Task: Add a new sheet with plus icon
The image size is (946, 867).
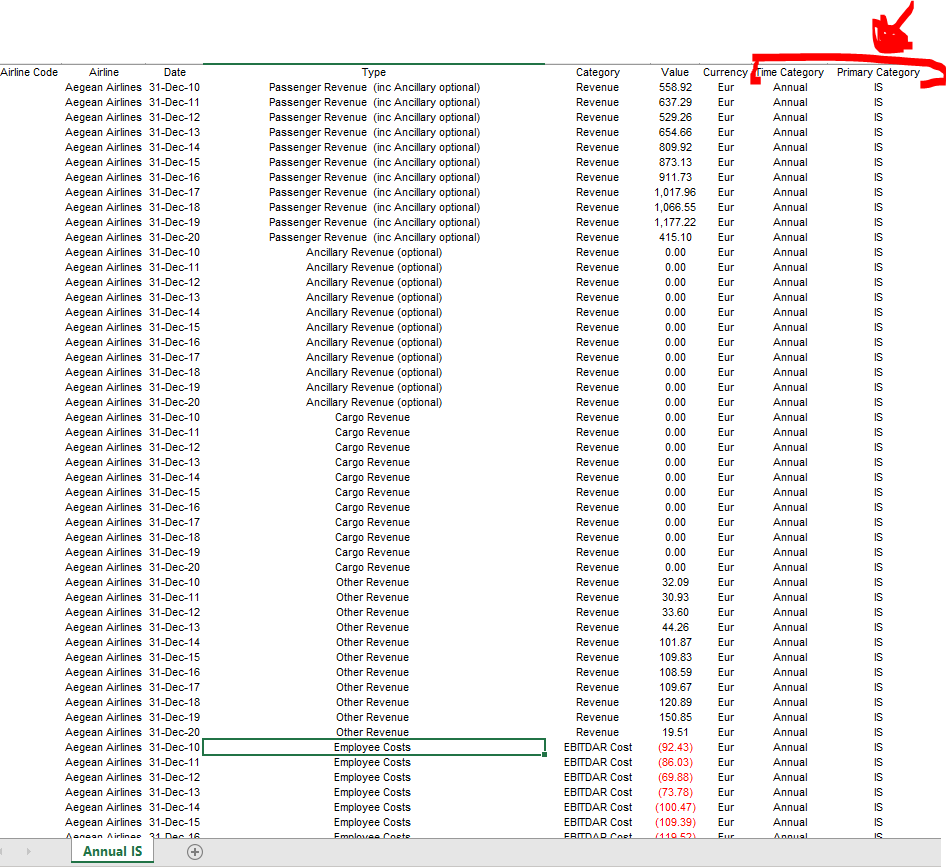Action: pos(195,852)
